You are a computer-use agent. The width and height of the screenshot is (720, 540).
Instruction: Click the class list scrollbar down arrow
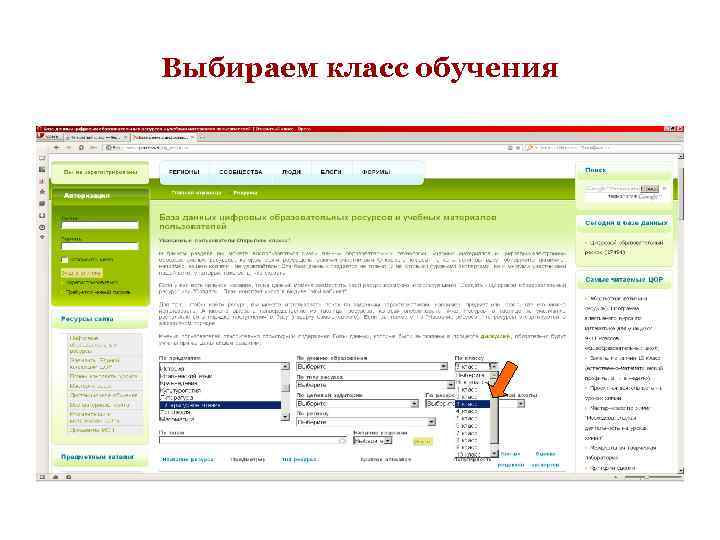(x=494, y=454)
